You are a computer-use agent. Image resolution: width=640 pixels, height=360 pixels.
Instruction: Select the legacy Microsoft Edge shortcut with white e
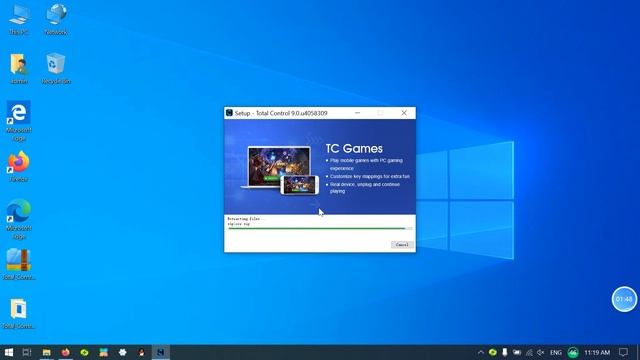point(19,120)
